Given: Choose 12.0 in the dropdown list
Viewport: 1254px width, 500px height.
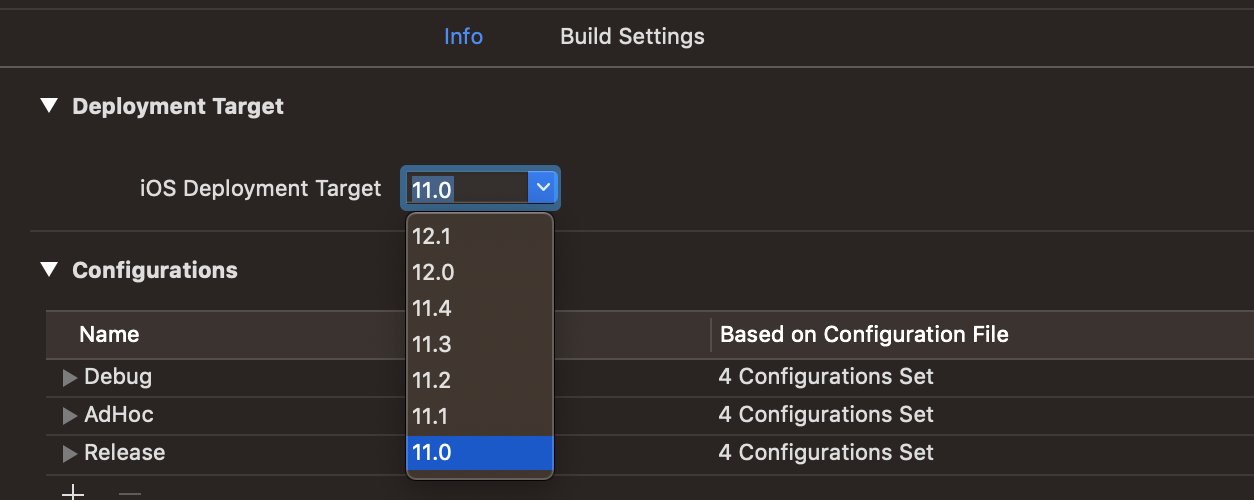Looking at the screenshot, I should 480,272.
